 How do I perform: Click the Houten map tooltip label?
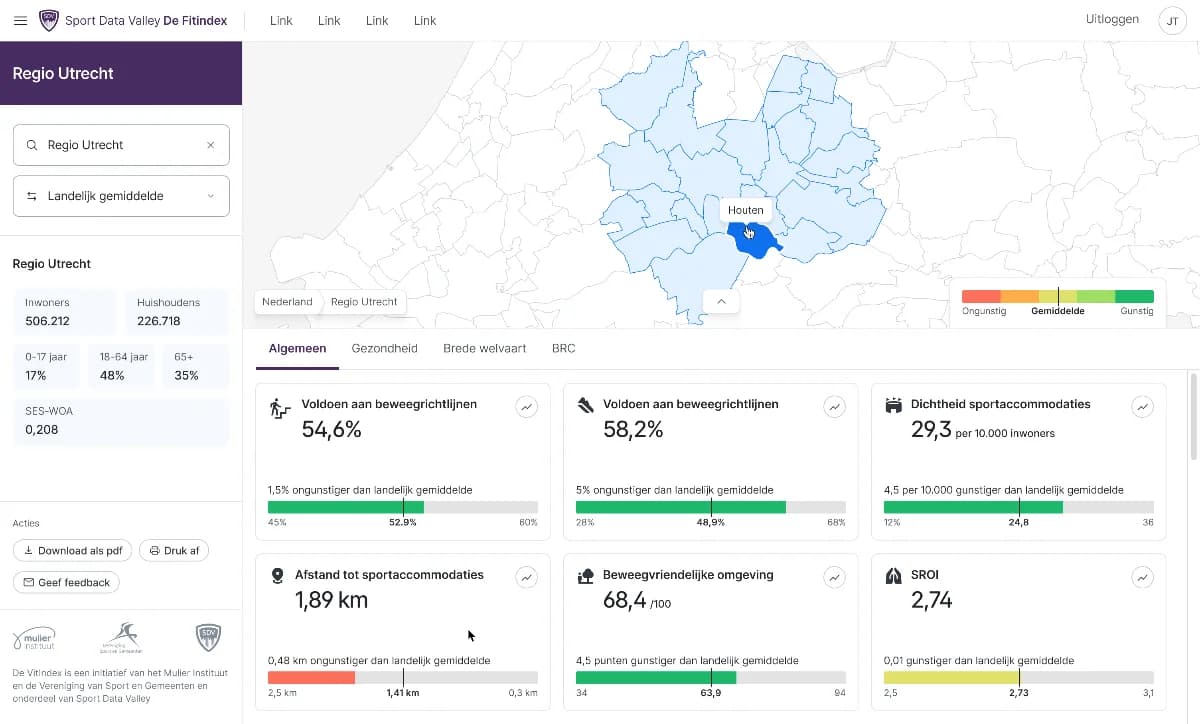tap(746, 210)
